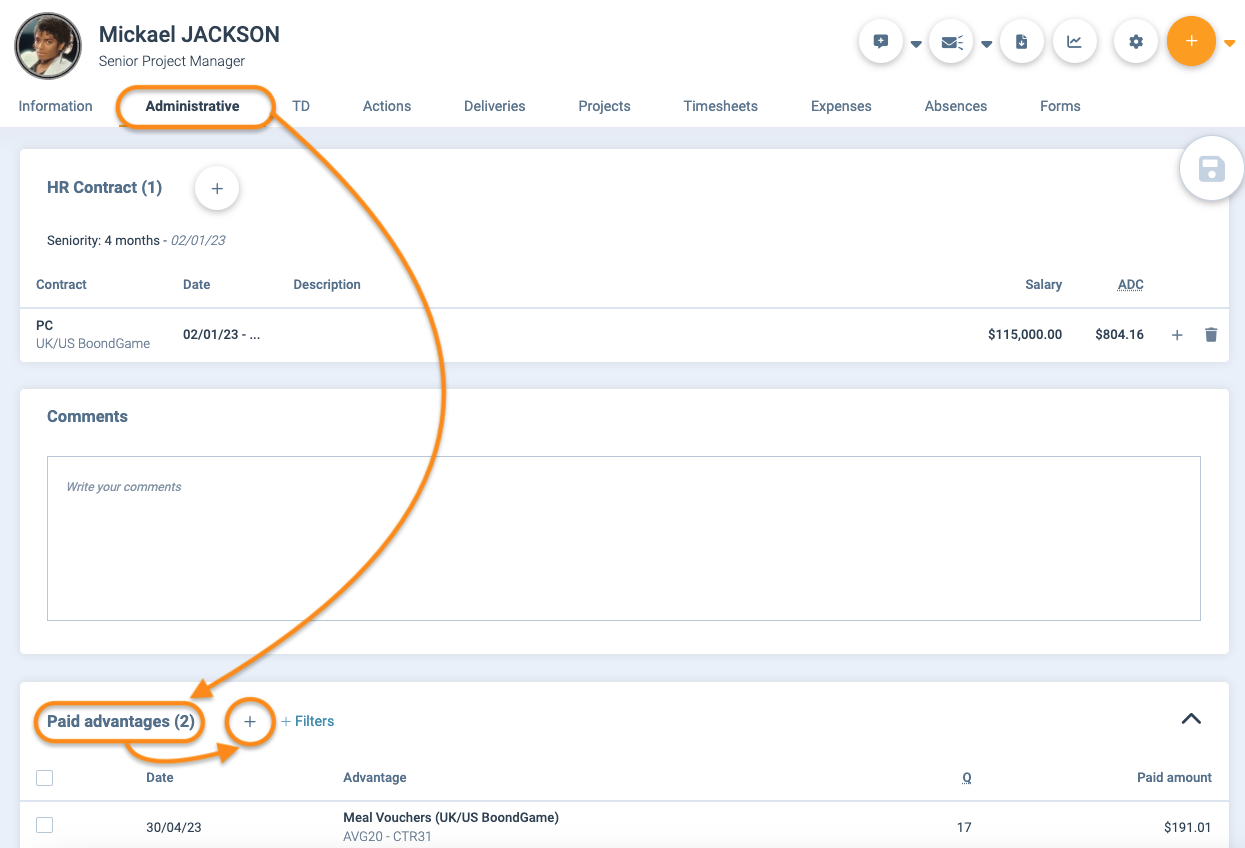Click the orange plus create button
This screenshot has height=848, width=1245.
(1190, 42)
